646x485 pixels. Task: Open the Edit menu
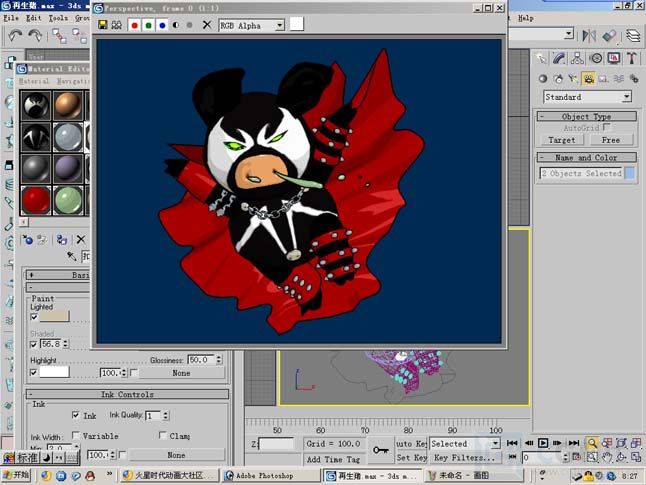pyautogui.click(x=34, y=18)
